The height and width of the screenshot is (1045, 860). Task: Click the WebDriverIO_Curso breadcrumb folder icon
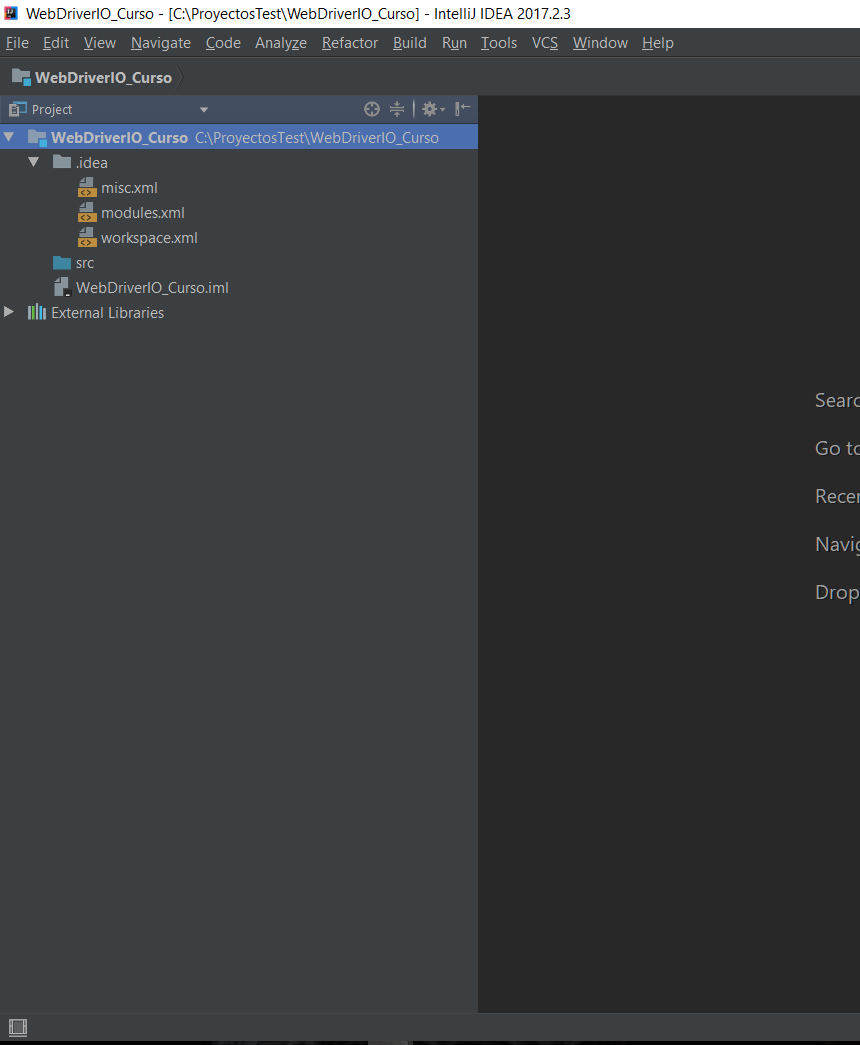click(21, 77)
